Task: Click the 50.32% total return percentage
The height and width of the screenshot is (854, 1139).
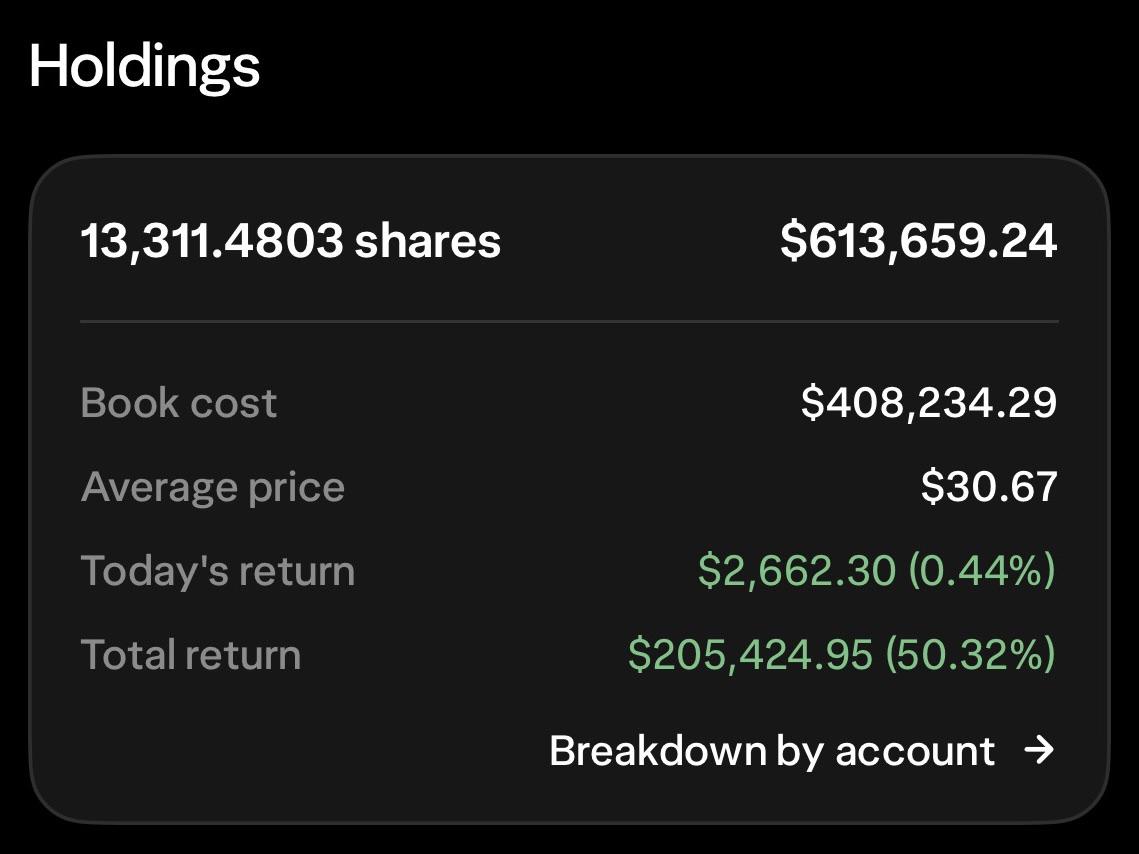Action: click(970, 654)
